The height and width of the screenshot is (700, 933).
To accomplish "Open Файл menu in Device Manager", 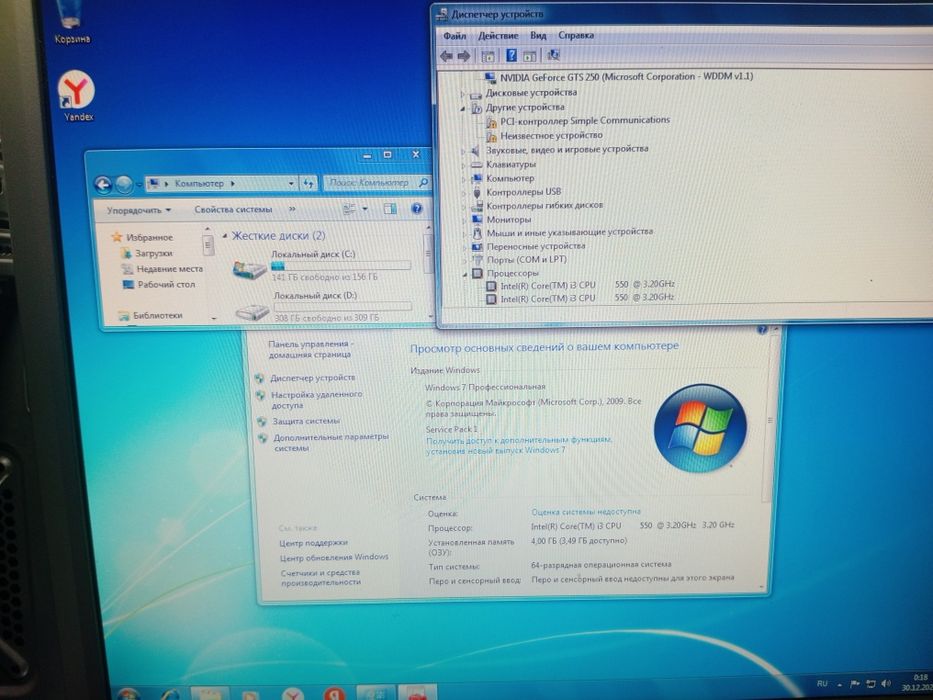I will click(x=454, y=36).
